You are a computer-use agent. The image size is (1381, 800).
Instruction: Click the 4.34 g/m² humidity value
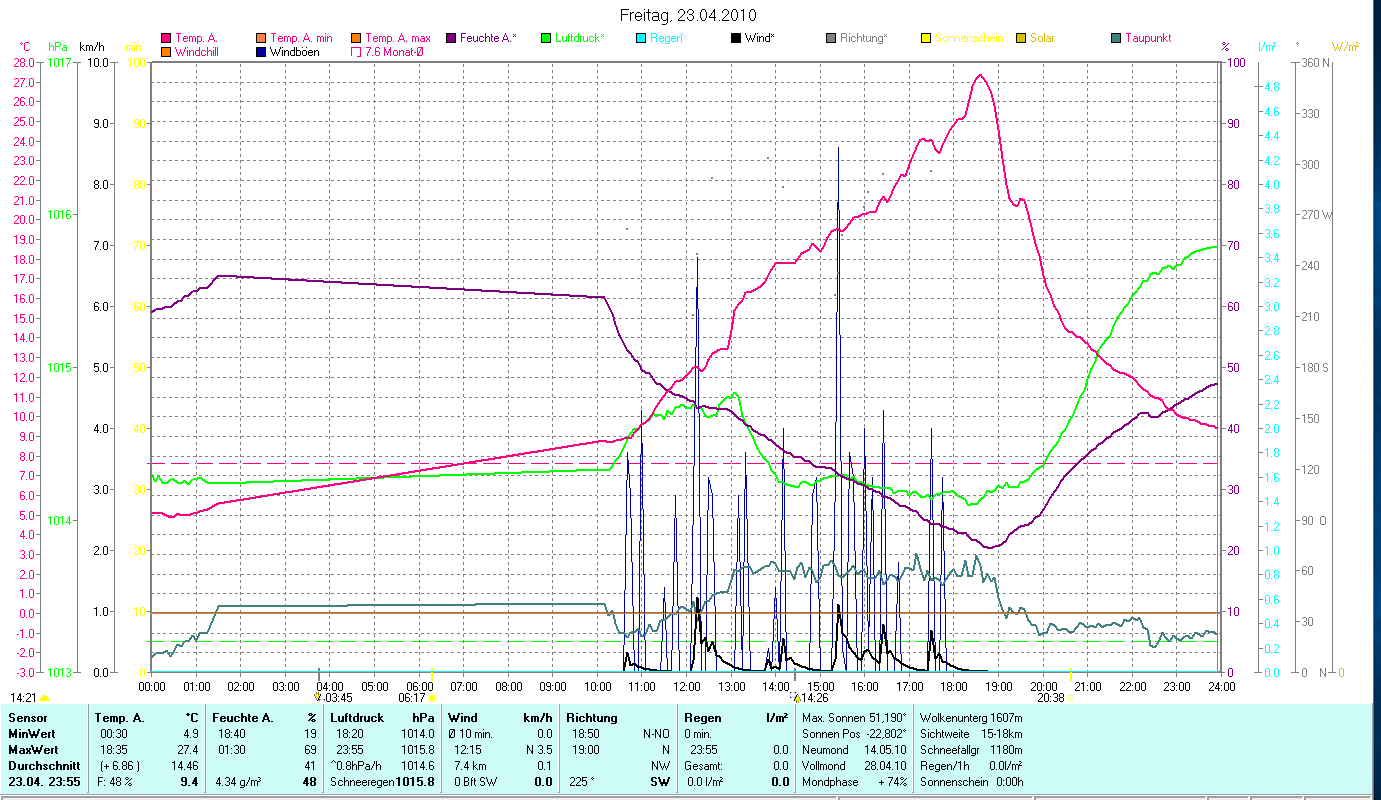pos(240,781)
